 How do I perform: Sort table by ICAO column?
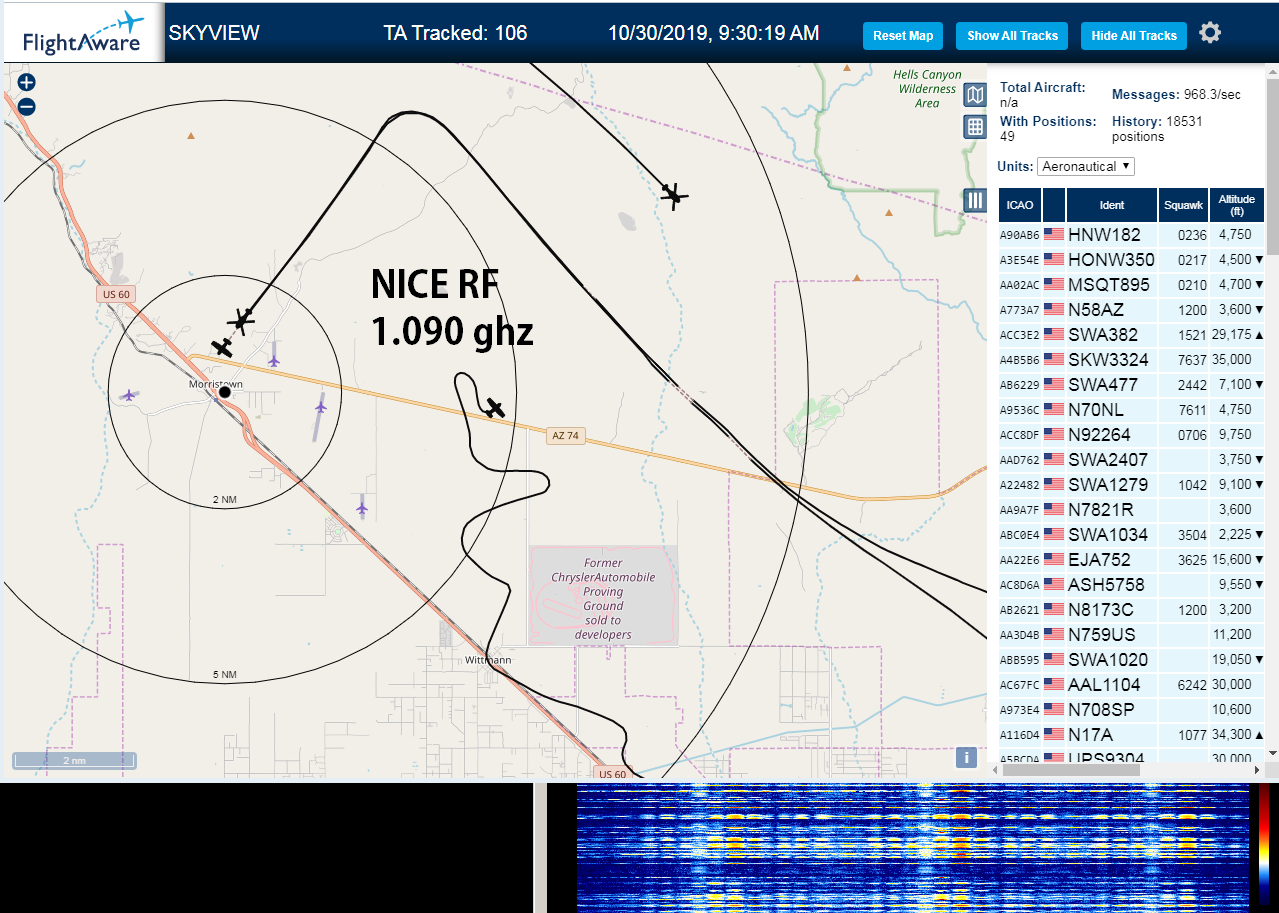pyautogui.click(x=1020, y=205)
